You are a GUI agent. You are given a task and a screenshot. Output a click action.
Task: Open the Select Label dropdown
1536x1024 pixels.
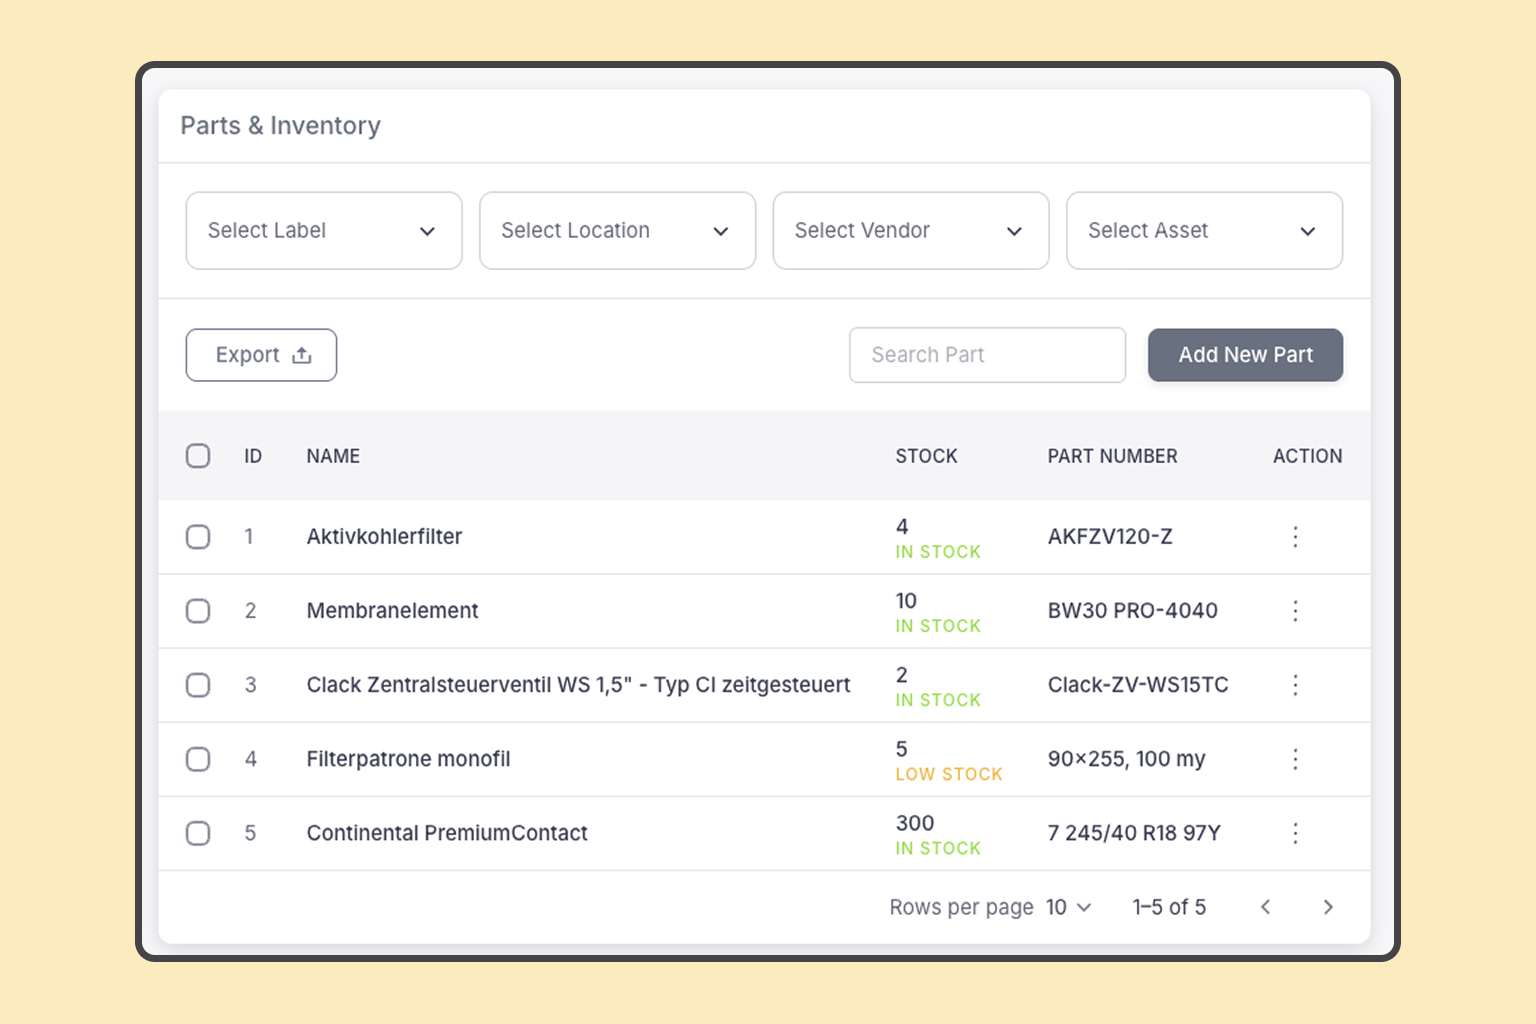[324, 231]
